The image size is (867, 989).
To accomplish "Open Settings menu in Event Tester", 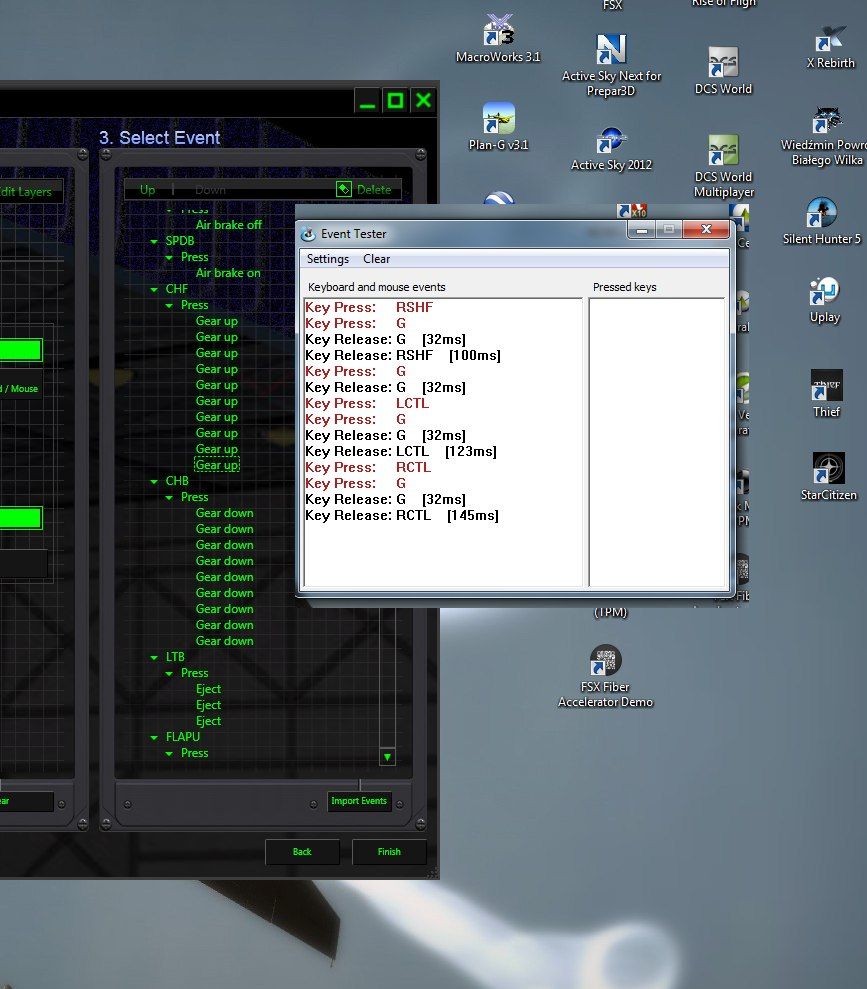I will click(x=328, y=259).
